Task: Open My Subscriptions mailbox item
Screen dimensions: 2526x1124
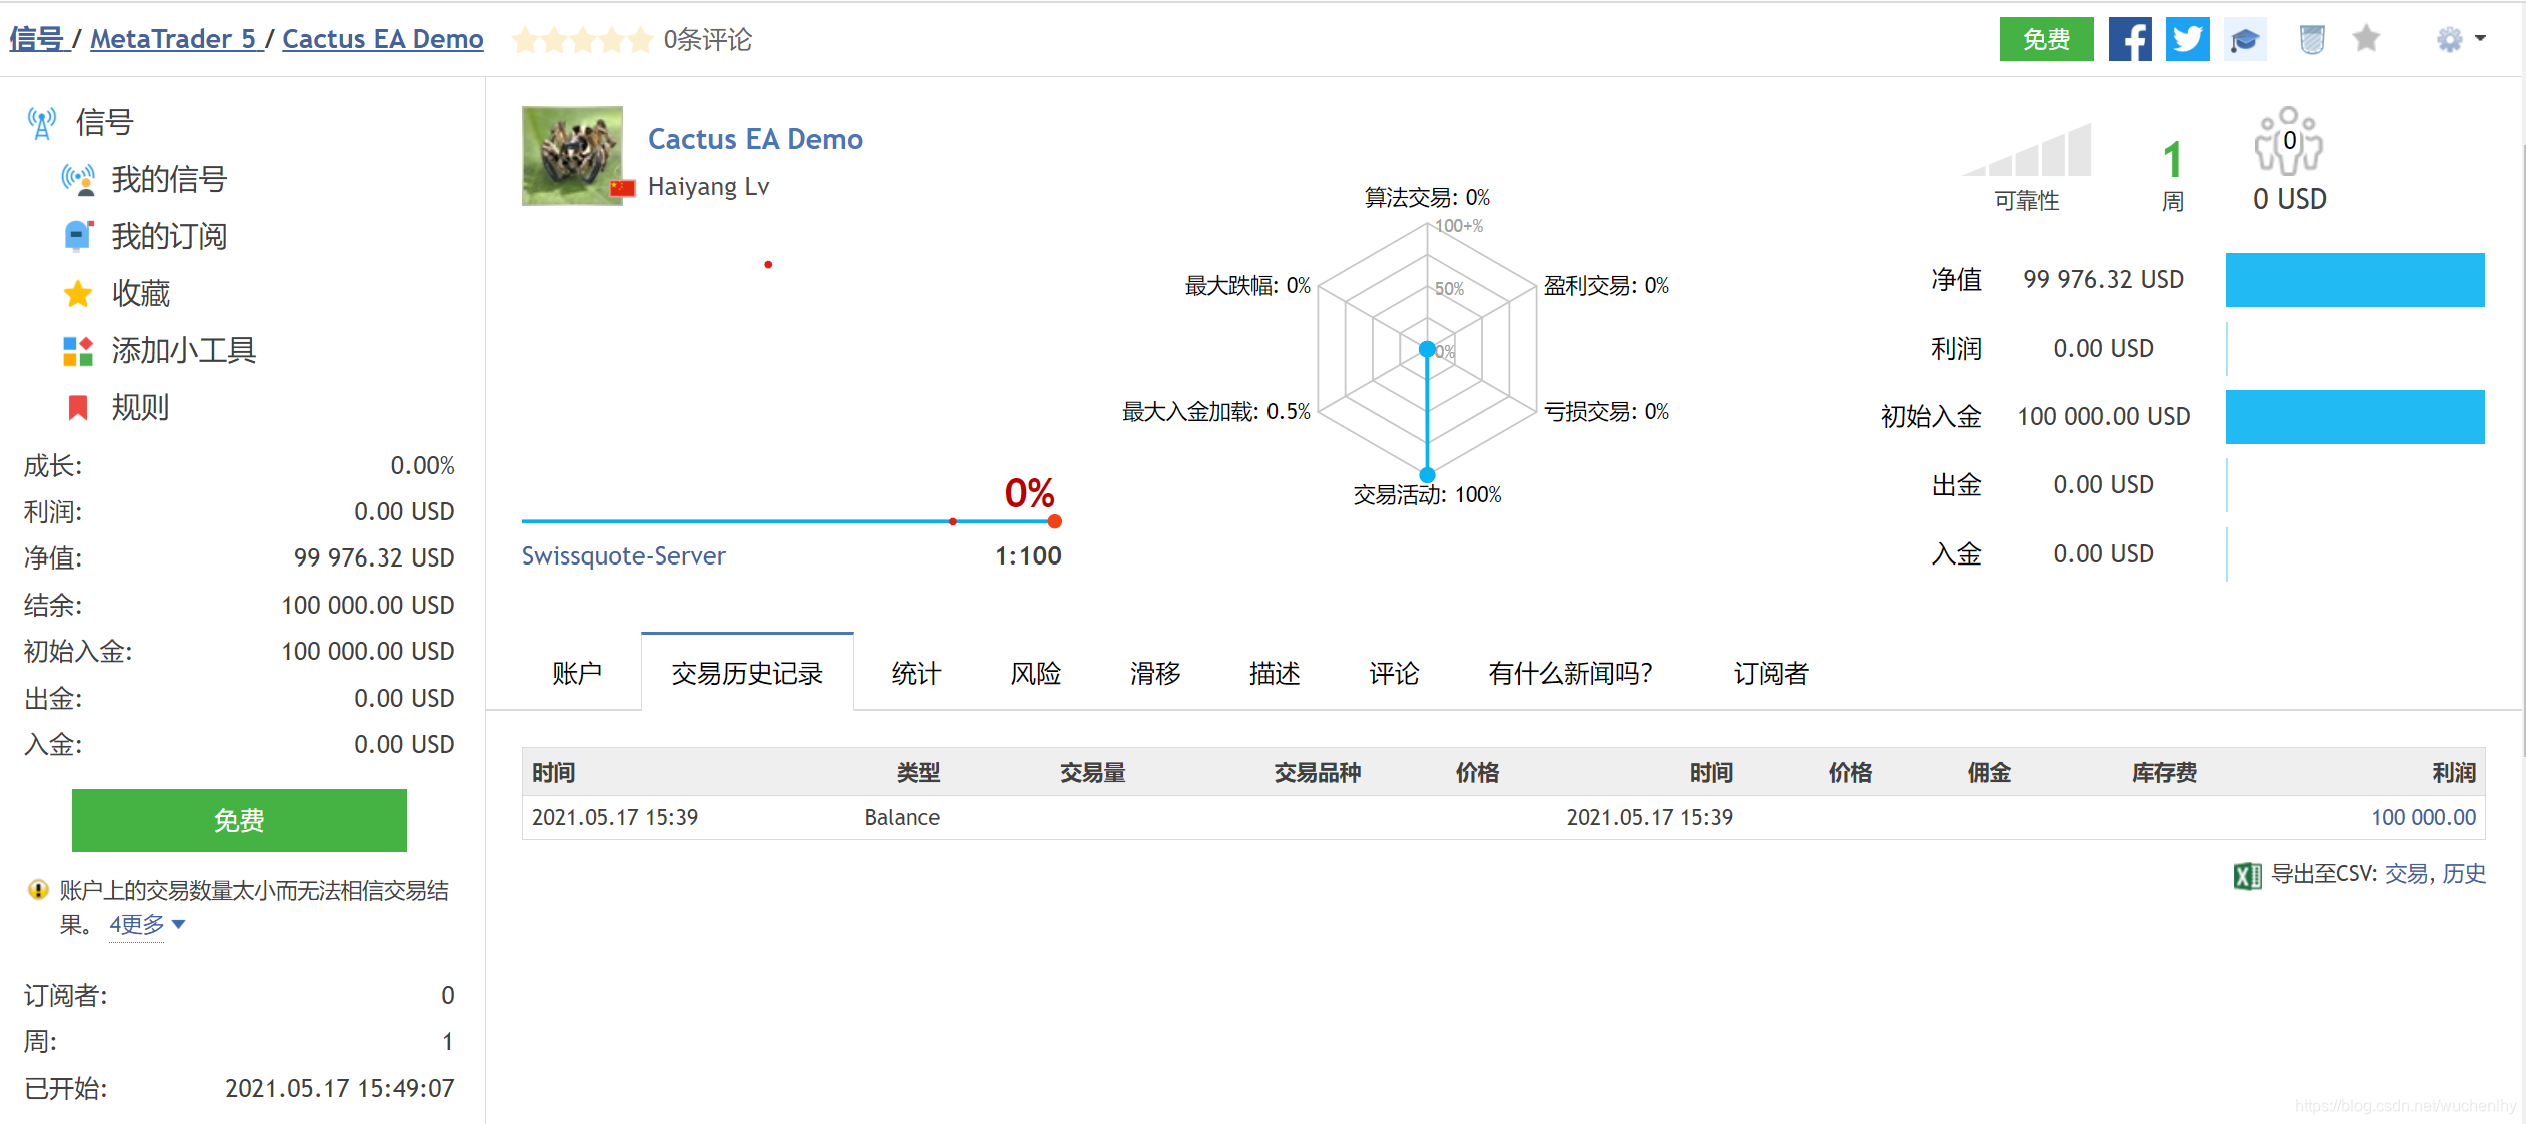Action: (168, 237)
